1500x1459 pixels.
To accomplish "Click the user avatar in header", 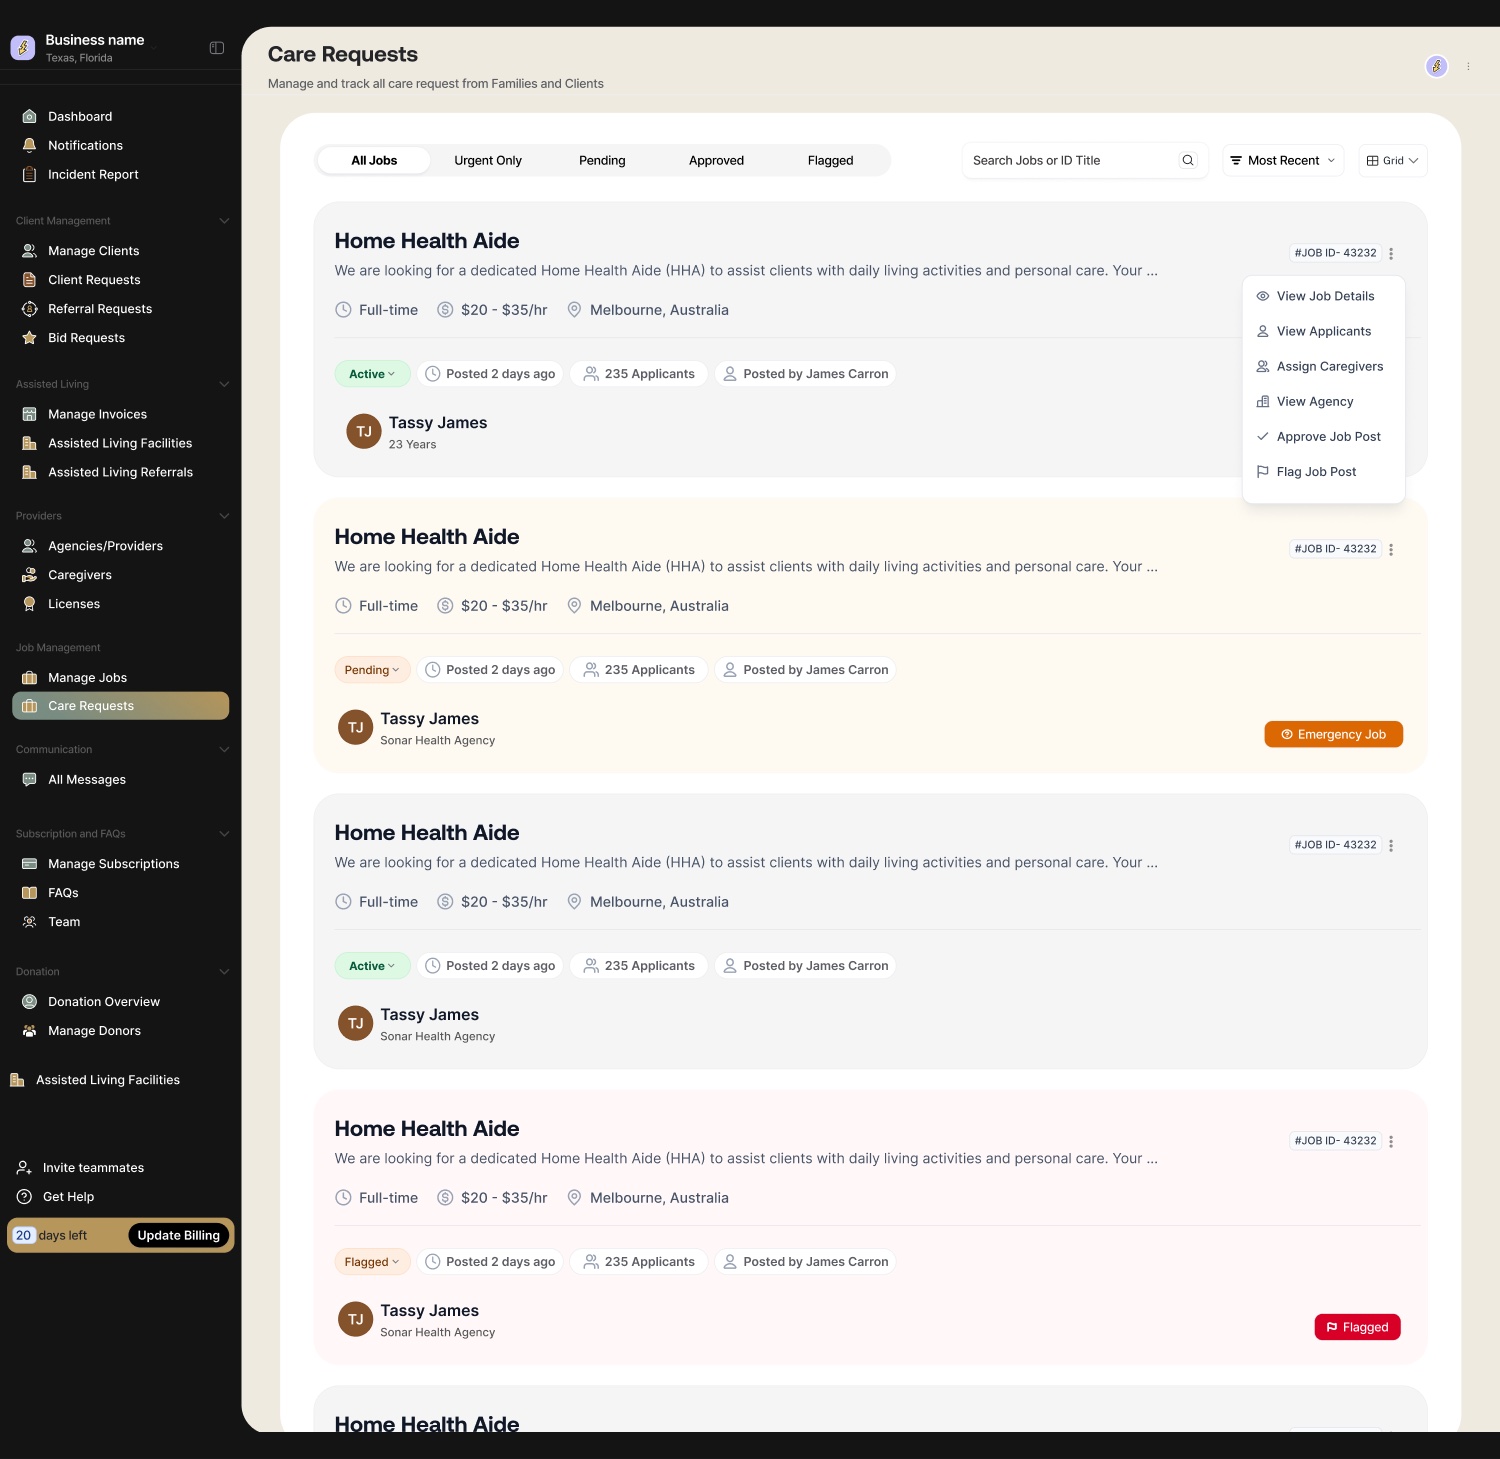I will click(x=1437, y=66).
